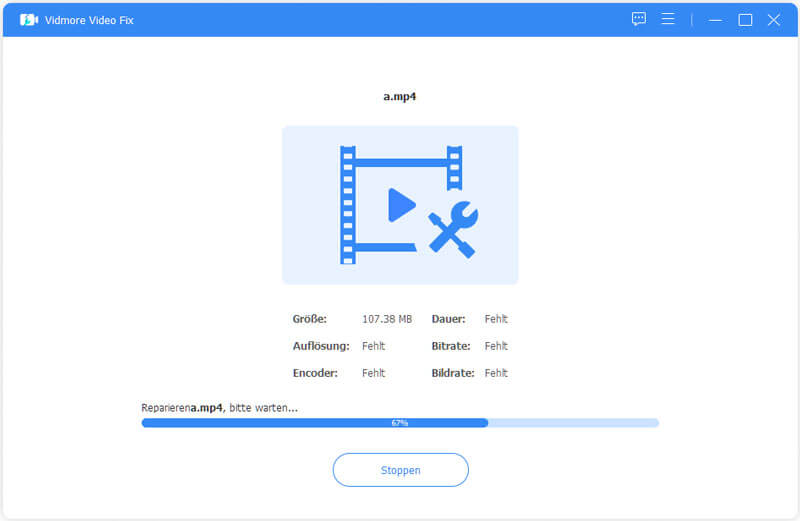Click the Reparieren a.mp4 status message
This screenshot has height=521, width=800.
219,408
